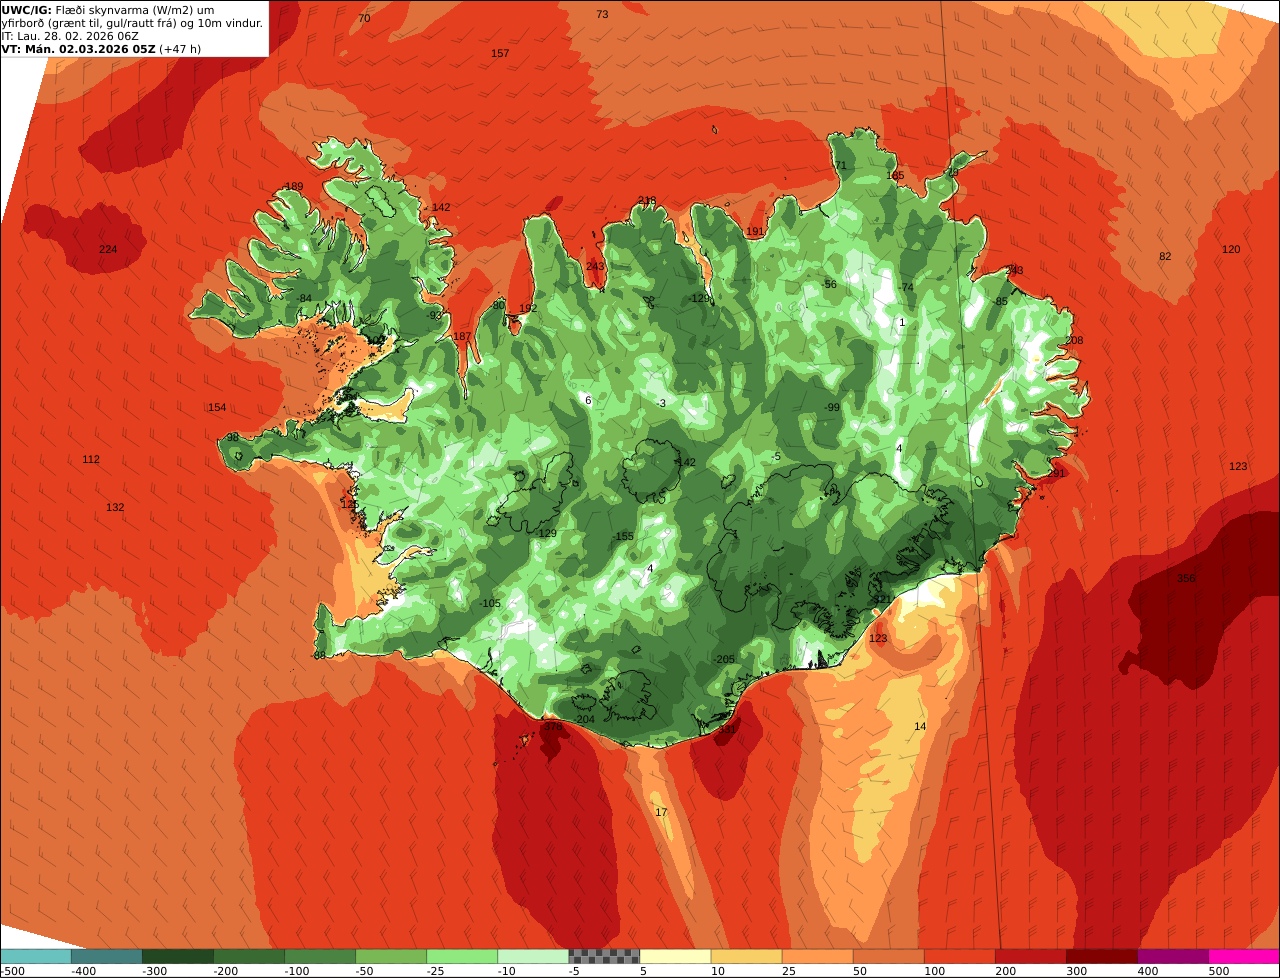Click the map value '-99' in eastern Iceland
The width and height of the screenshot is (1280, 978).
point(831,408)
